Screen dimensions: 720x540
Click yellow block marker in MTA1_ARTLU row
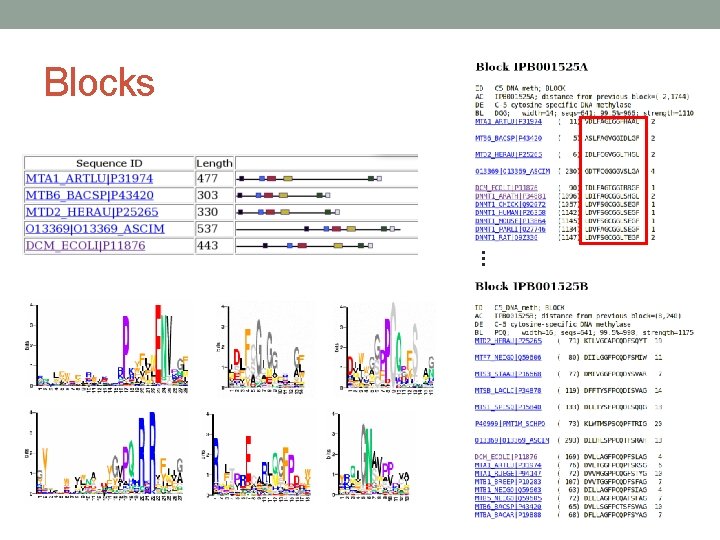point(288,179)
